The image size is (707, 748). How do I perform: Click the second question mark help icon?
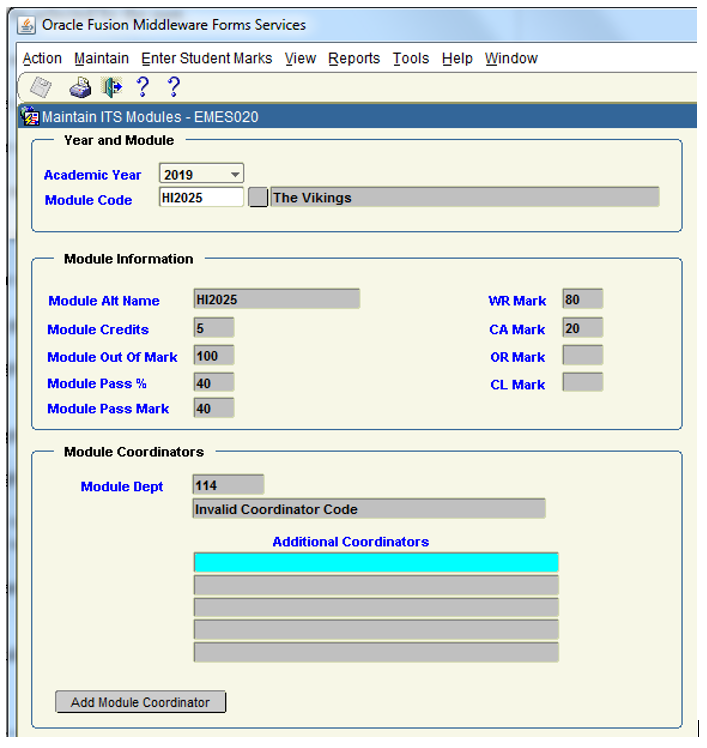173,88
